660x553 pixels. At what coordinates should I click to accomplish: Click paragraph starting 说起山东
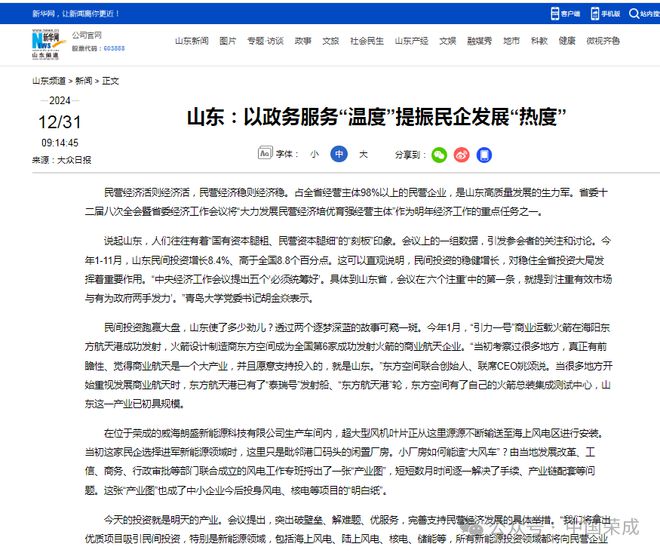[x=348, y=270]
